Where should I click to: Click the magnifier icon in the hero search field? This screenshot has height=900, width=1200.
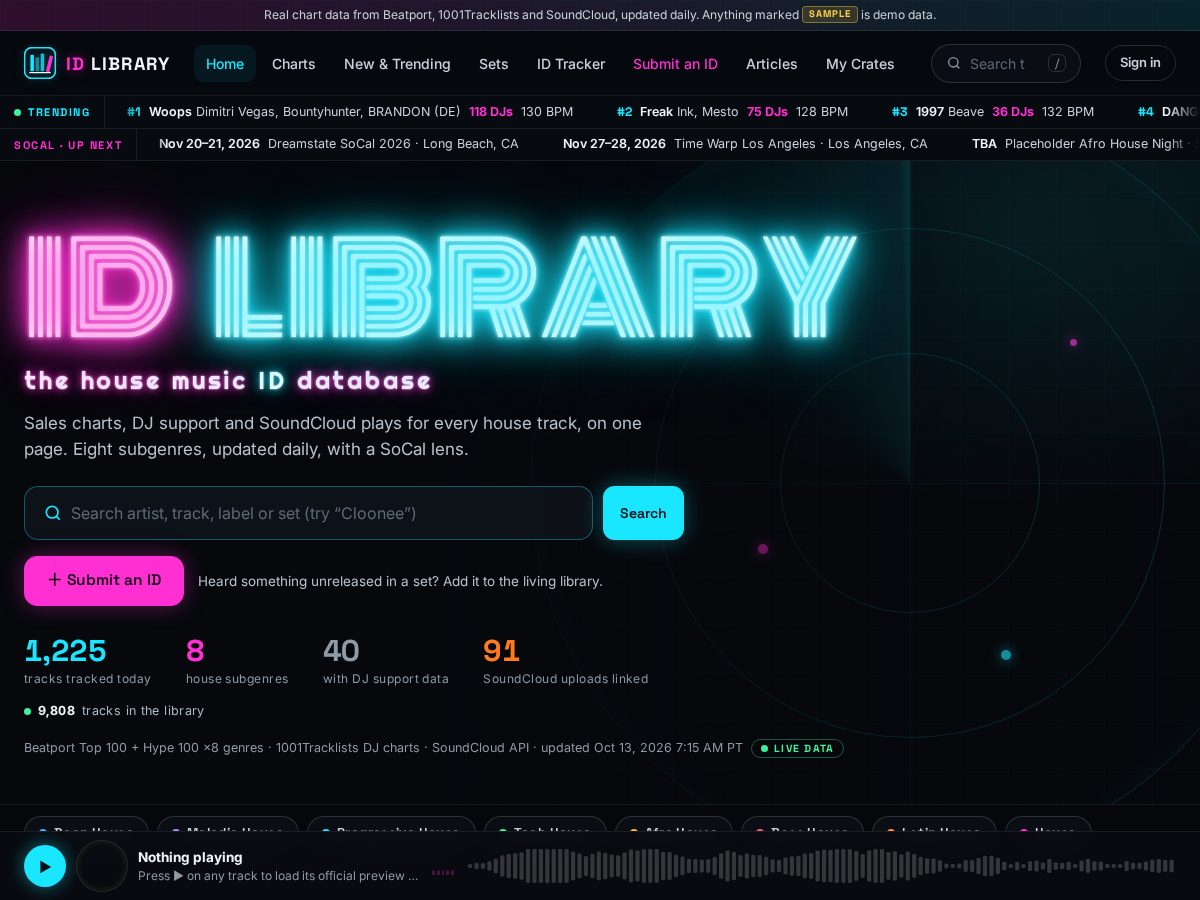point(53,513)
